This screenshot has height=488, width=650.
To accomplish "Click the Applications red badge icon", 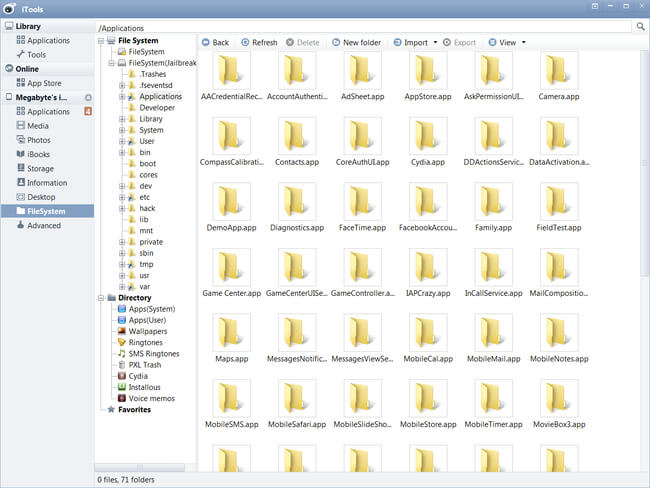I will [88, 111].
